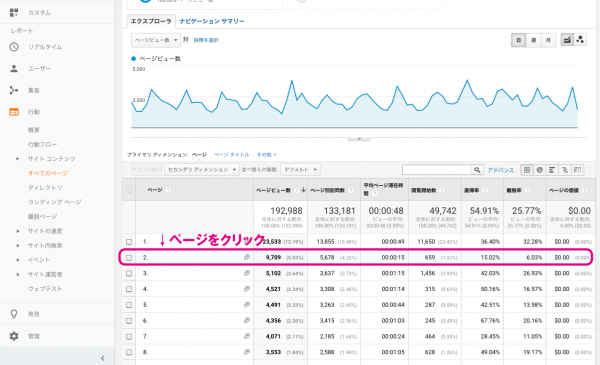The width and height of the screenshot is (600, 365).
Task: Open ランディング ページ report
Action: tap(54, 202)
